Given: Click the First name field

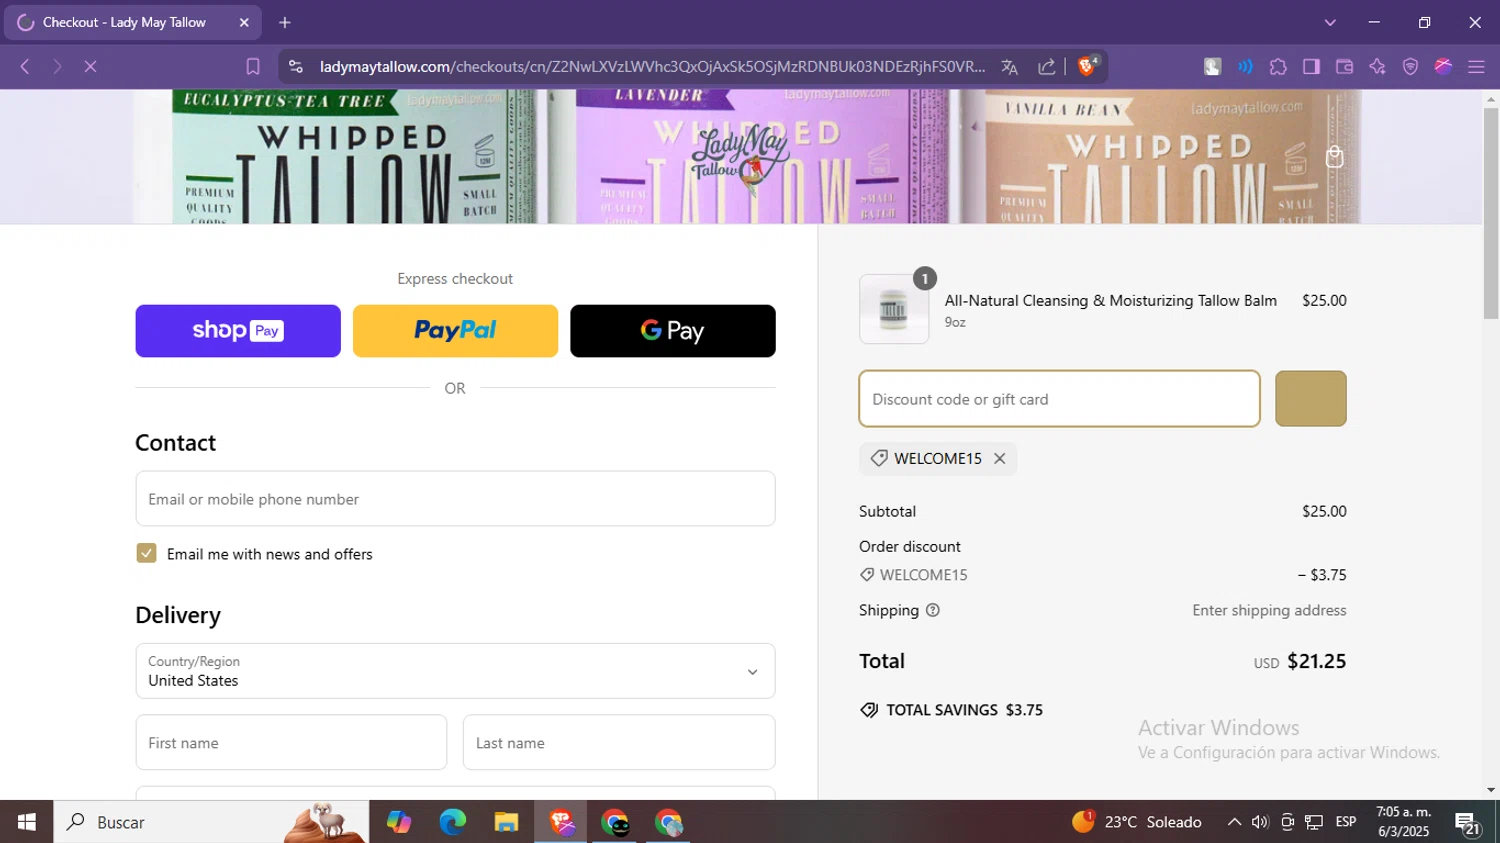Looking at the screenshot, I should pos(291,742).
